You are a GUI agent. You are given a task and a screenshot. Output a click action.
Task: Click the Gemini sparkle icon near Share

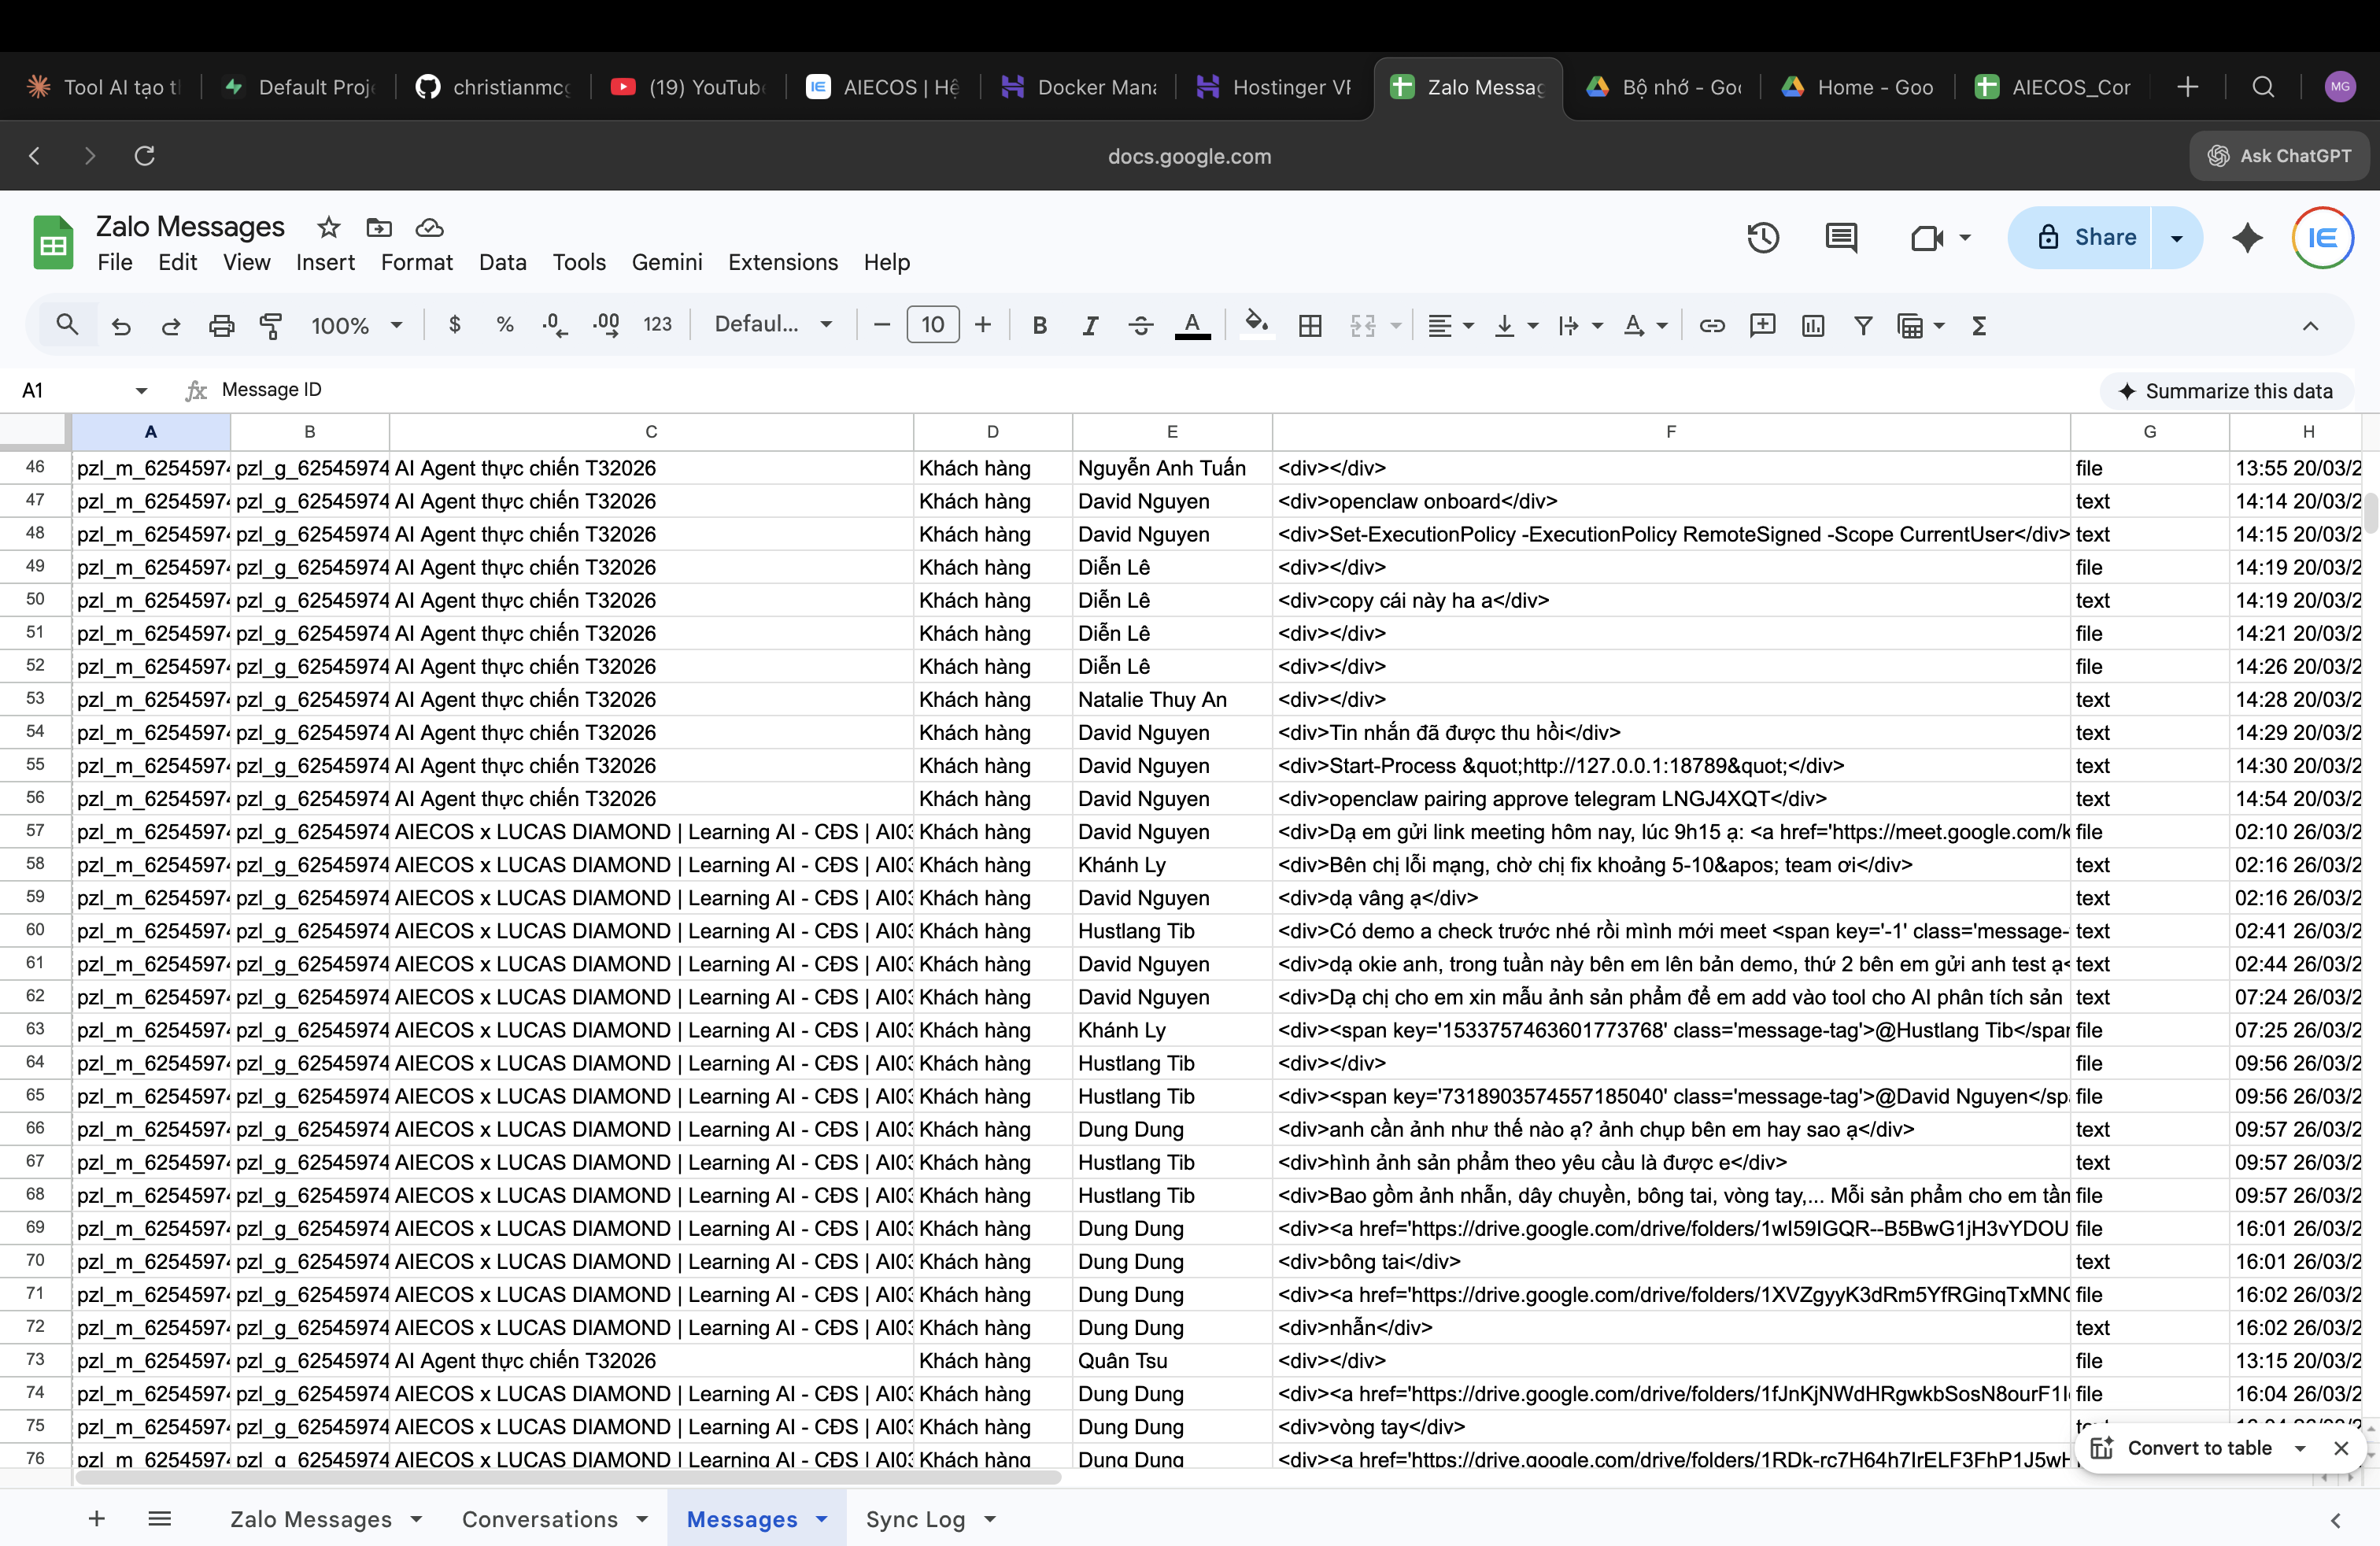[2247, 237]
